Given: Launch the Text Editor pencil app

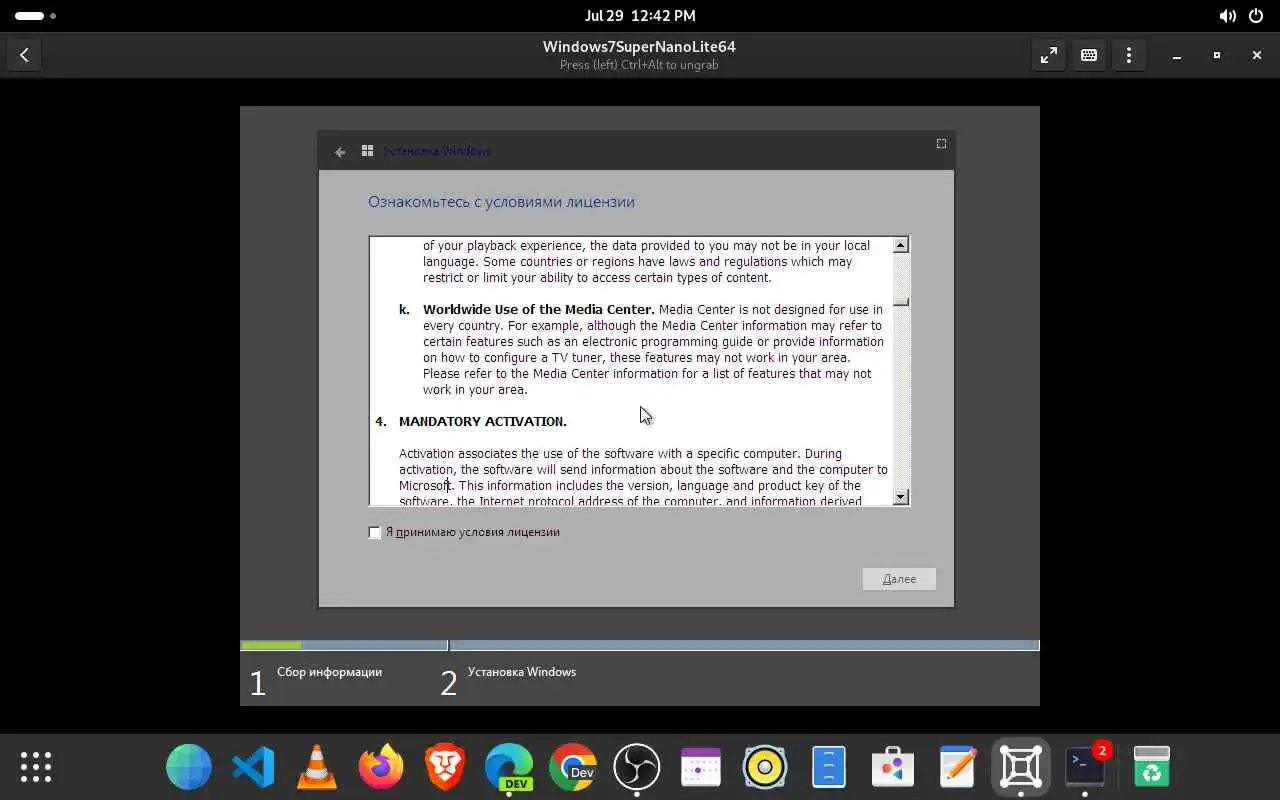Looking at the screenshot, I should point(957,767).
